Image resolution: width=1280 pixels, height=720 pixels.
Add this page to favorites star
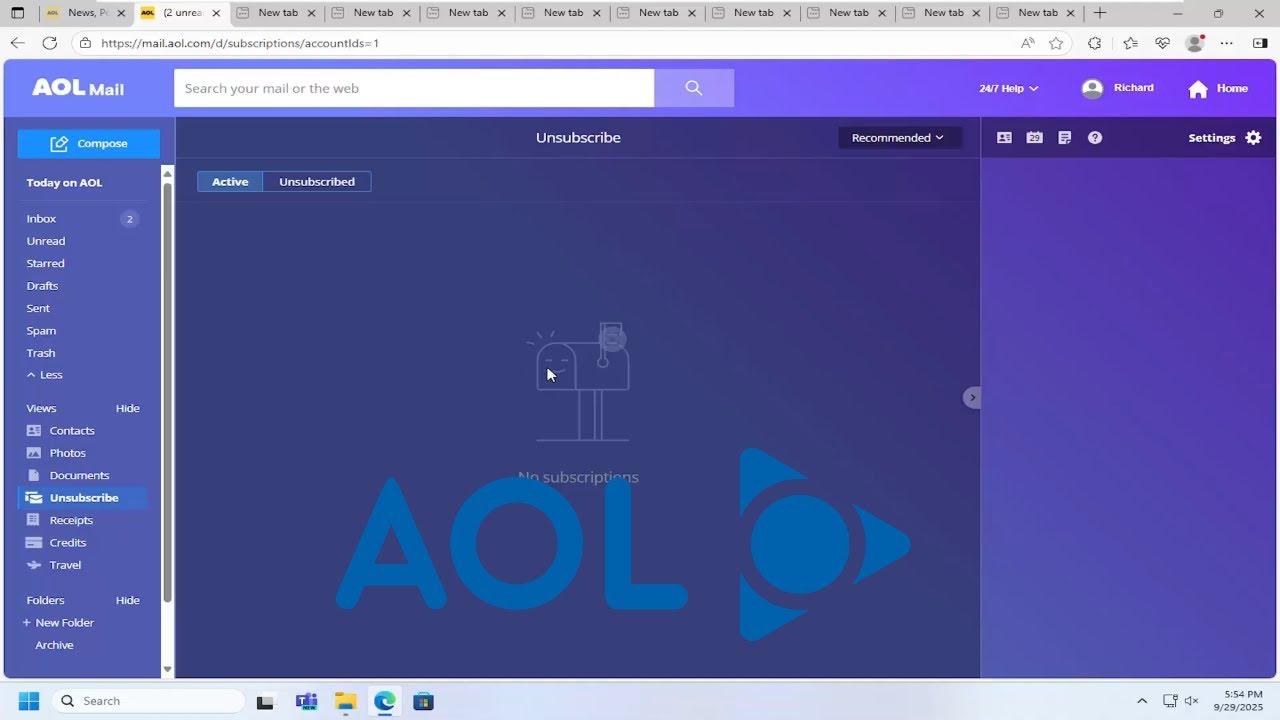click(1056, 43)
